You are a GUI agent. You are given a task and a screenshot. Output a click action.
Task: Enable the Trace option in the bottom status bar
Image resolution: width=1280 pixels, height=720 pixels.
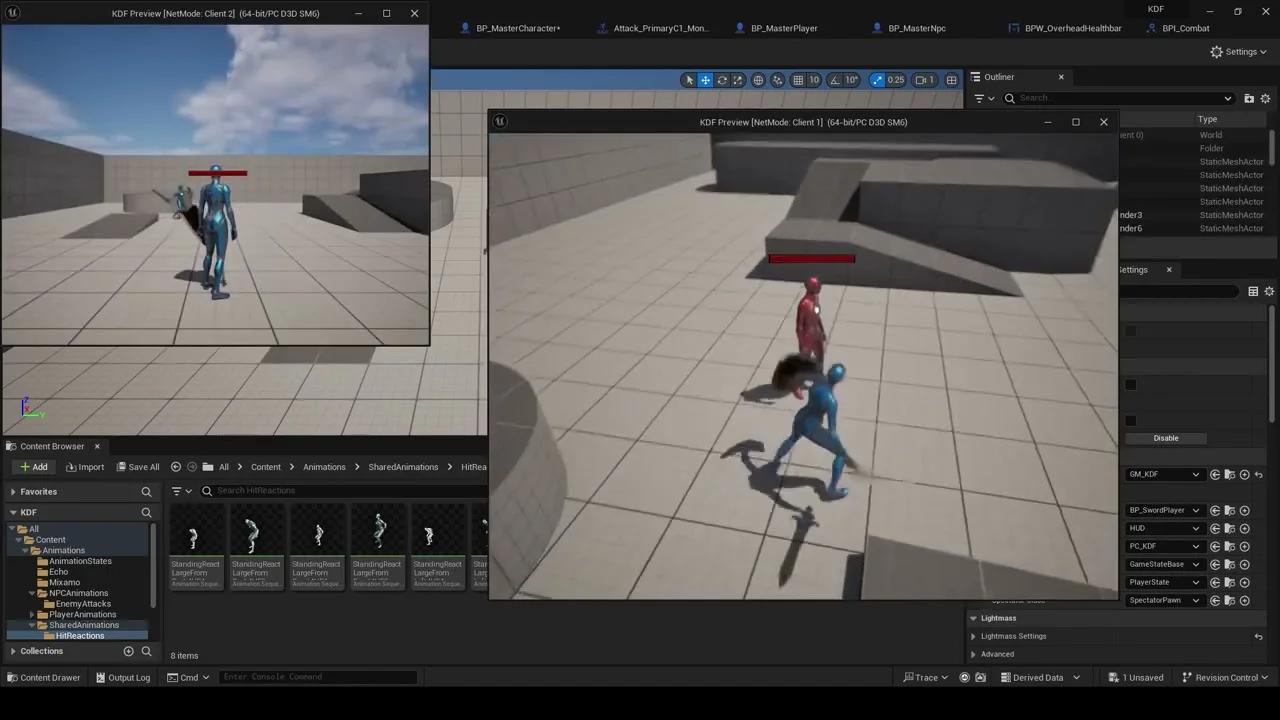(925, 677)
